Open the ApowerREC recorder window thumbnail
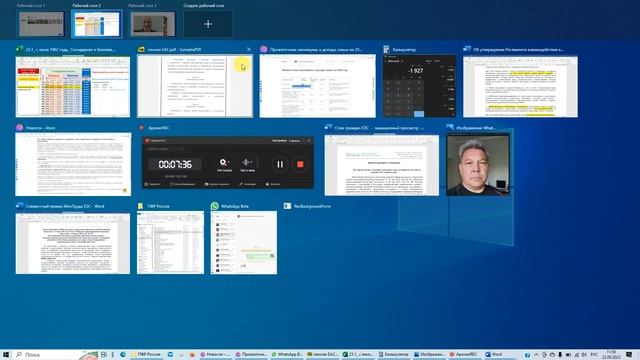The height and width of the screenshot is (360, 640). pos(228,162)
